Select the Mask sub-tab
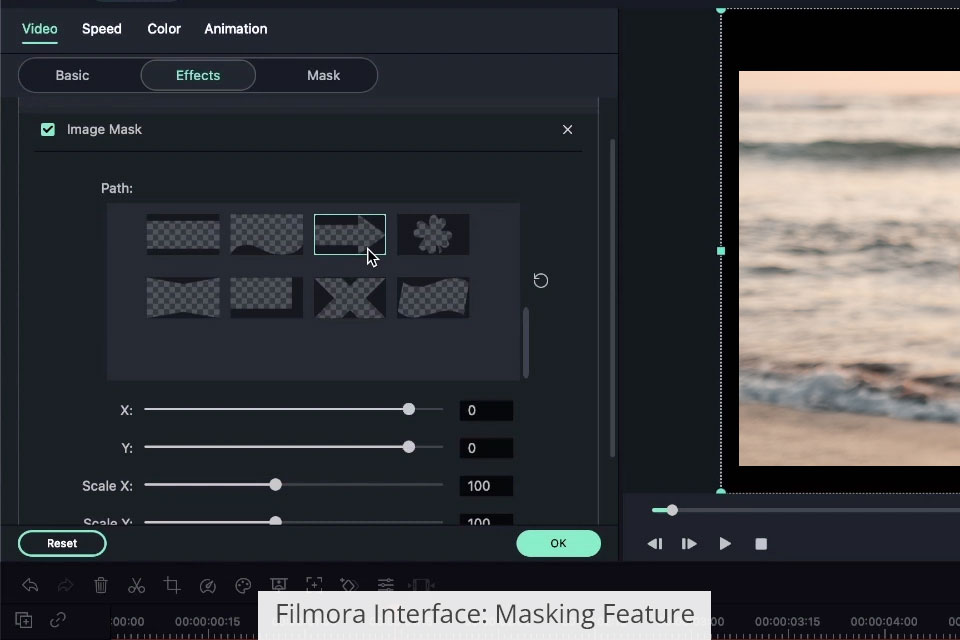960x640 pixels. click(x=323, y=75)
